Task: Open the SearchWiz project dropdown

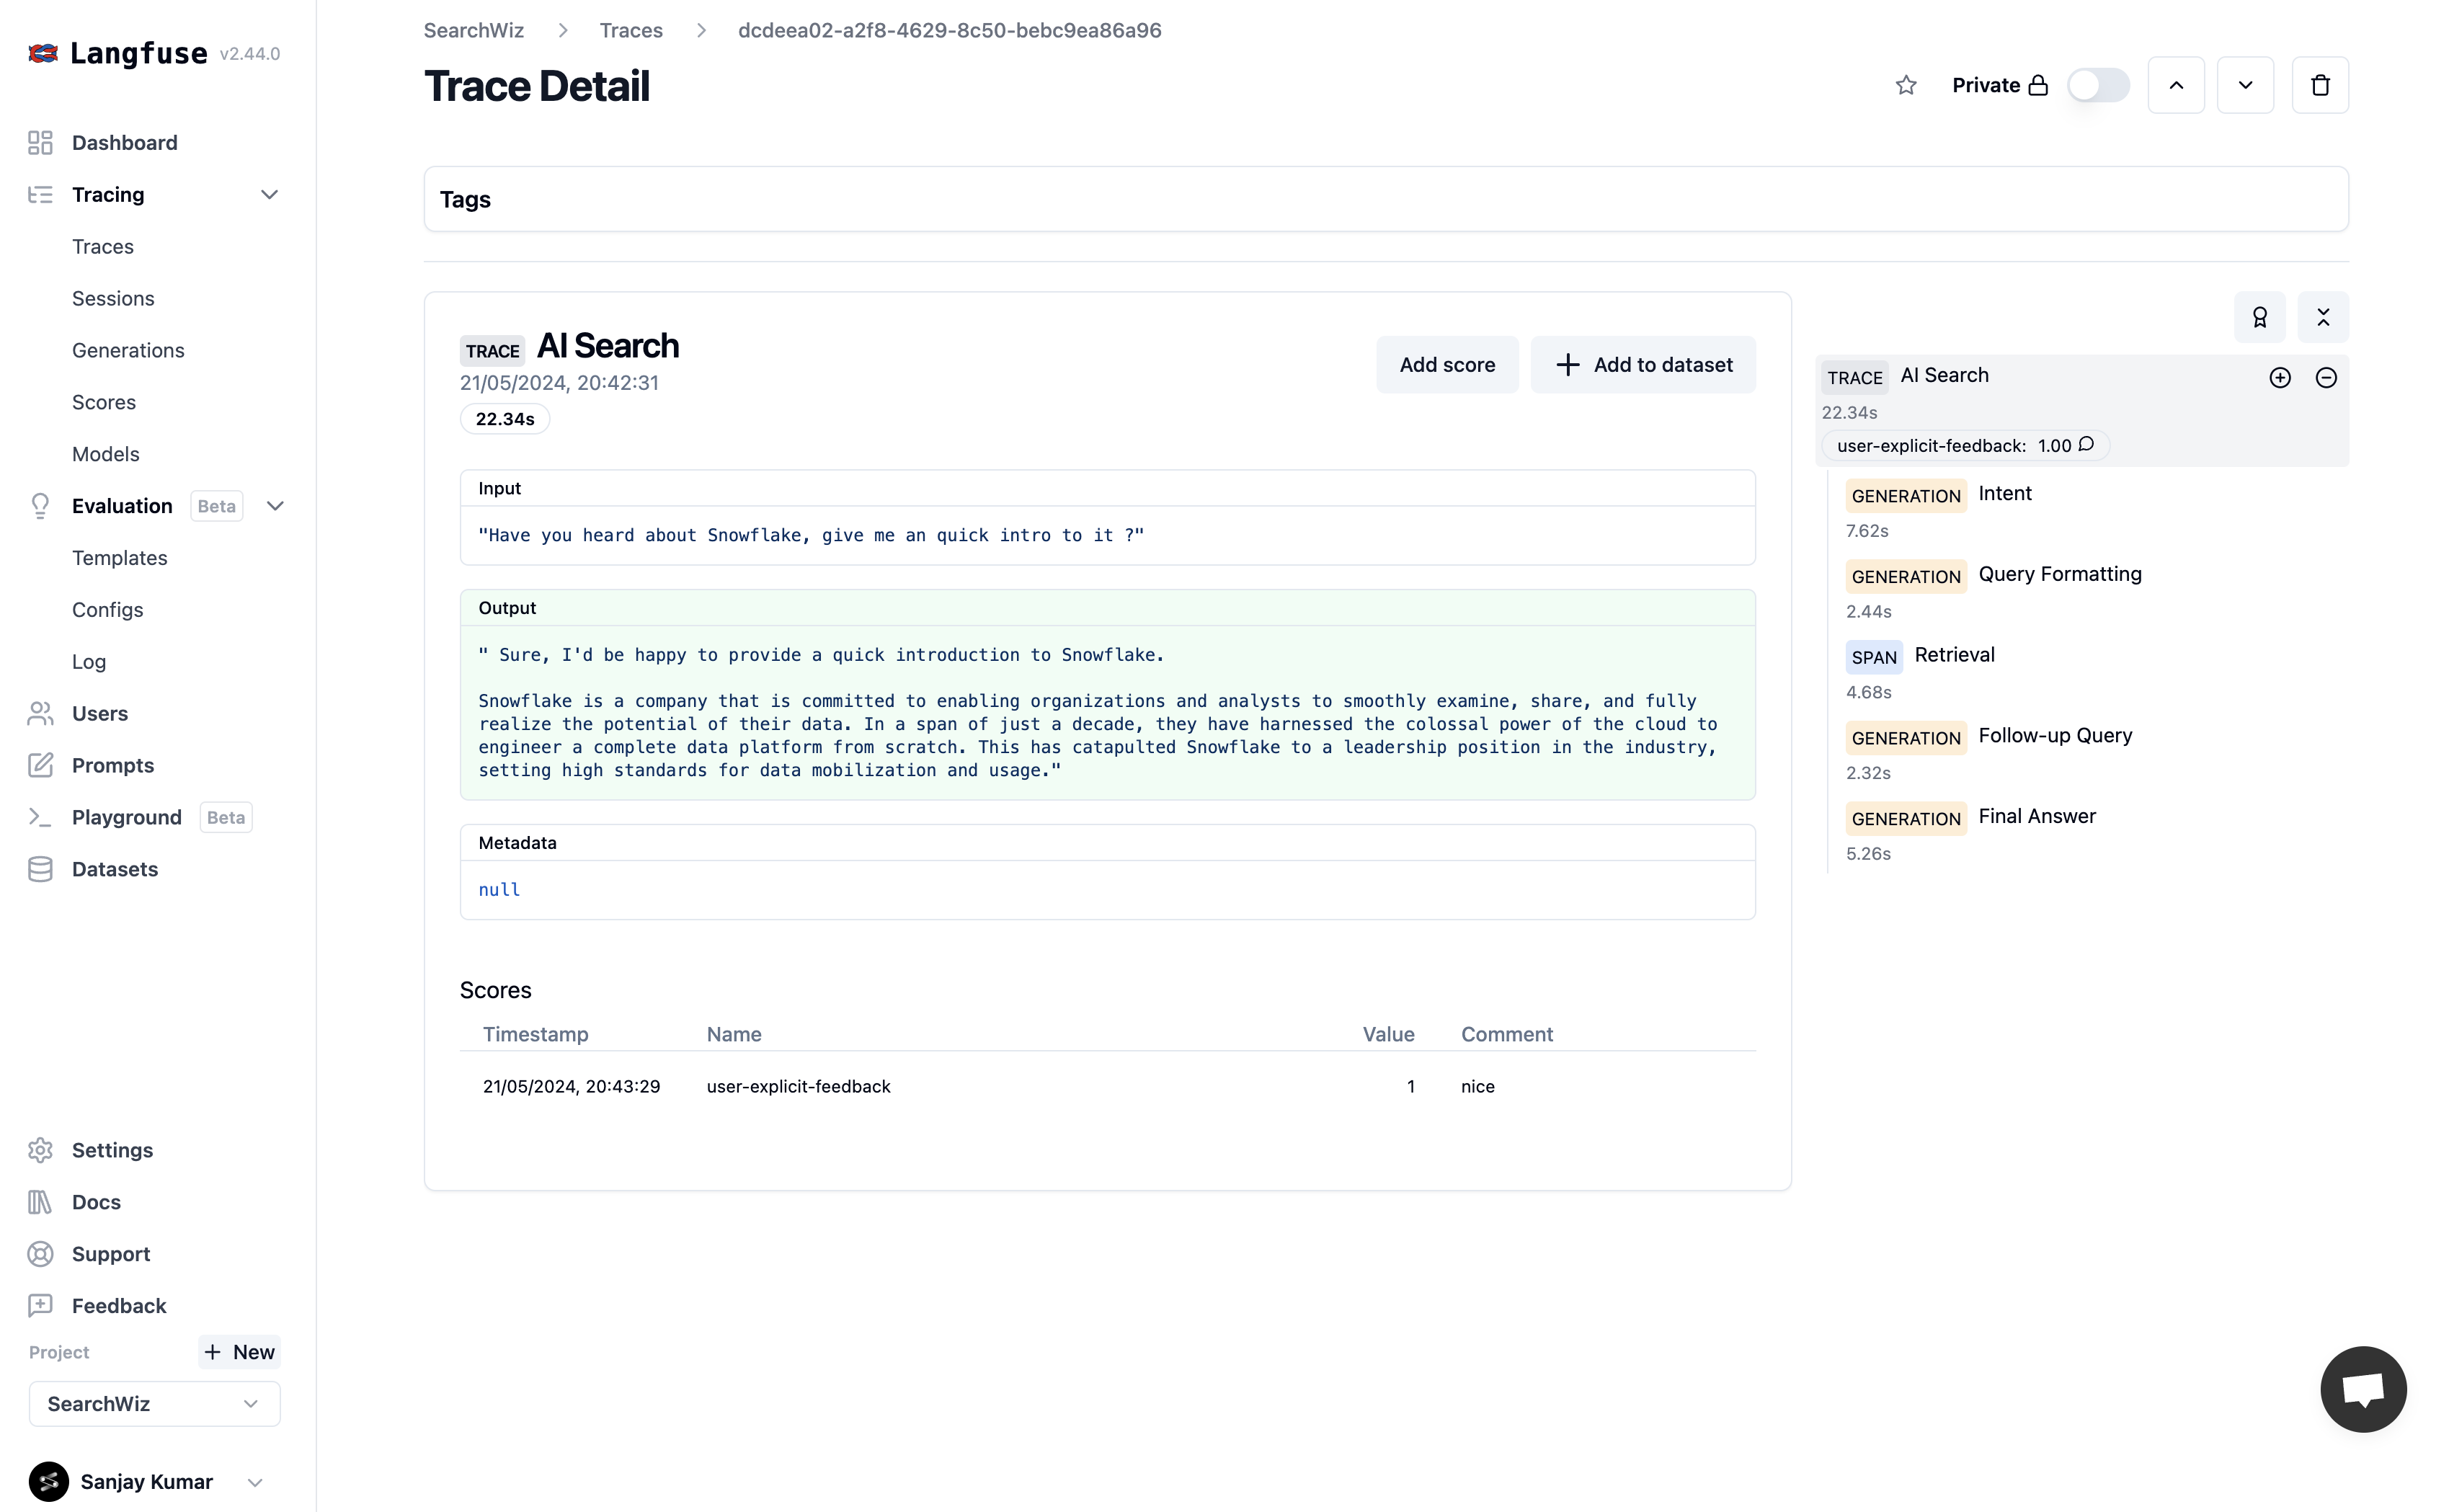Action: click(x=154, y=1403)
